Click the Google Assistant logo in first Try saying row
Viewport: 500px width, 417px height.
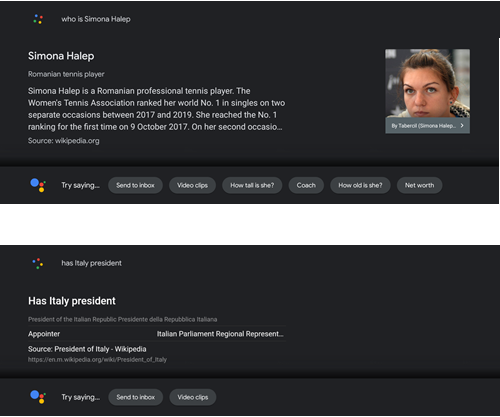pos(38,185)
